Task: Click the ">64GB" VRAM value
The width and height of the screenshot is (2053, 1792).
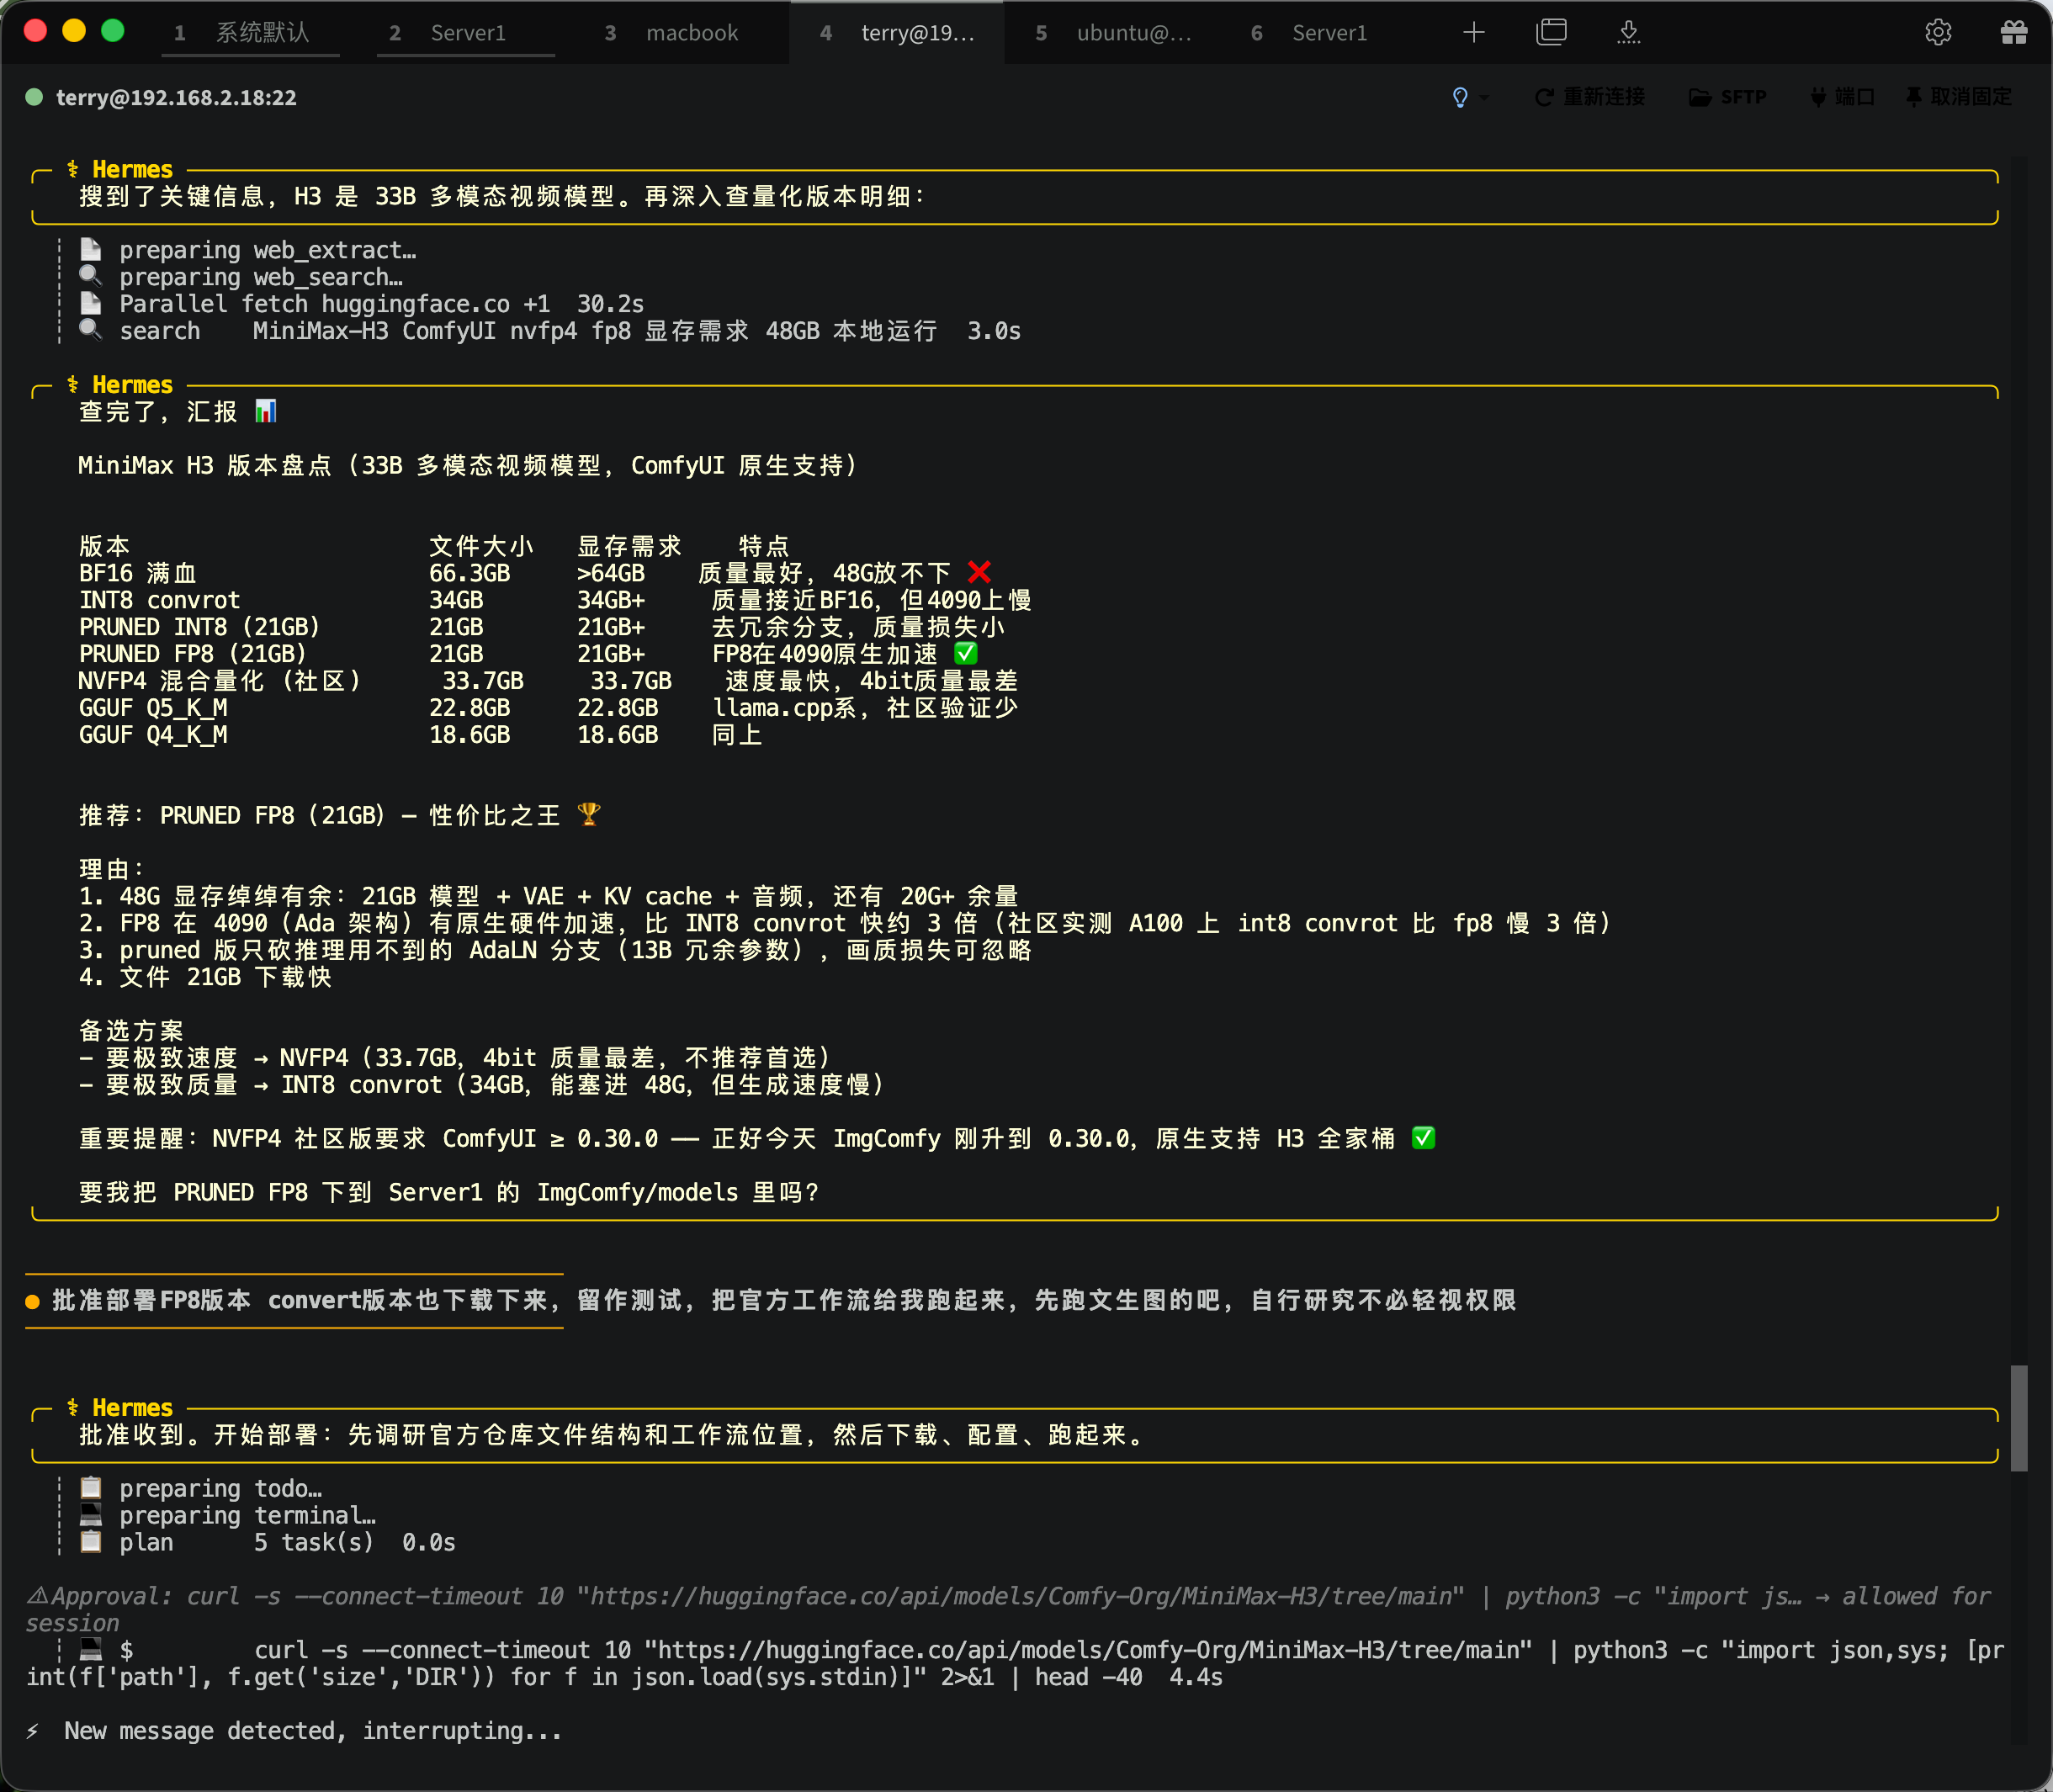Action: [611, 573]
